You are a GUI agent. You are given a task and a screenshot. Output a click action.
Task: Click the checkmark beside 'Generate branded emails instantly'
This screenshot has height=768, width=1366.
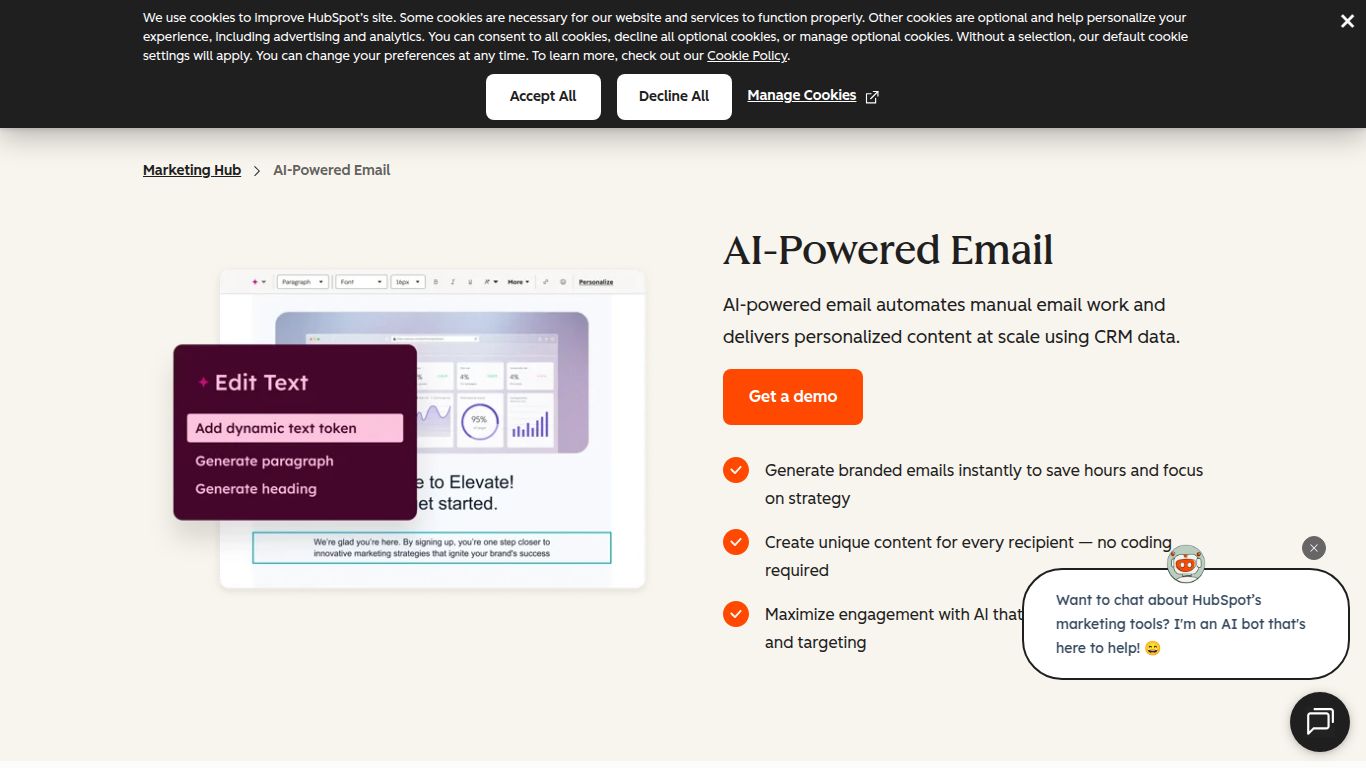[736, 470]
